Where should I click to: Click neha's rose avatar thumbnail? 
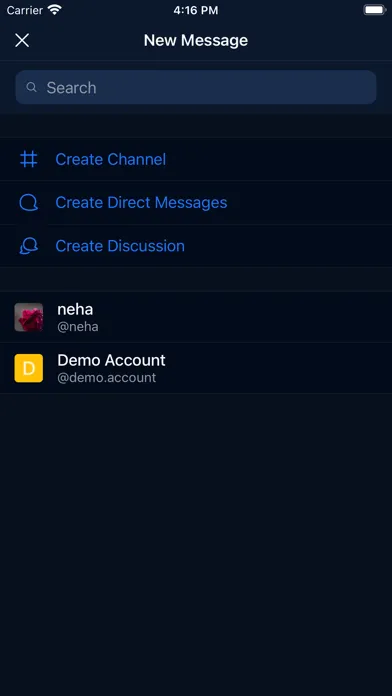tap(29, 317)
